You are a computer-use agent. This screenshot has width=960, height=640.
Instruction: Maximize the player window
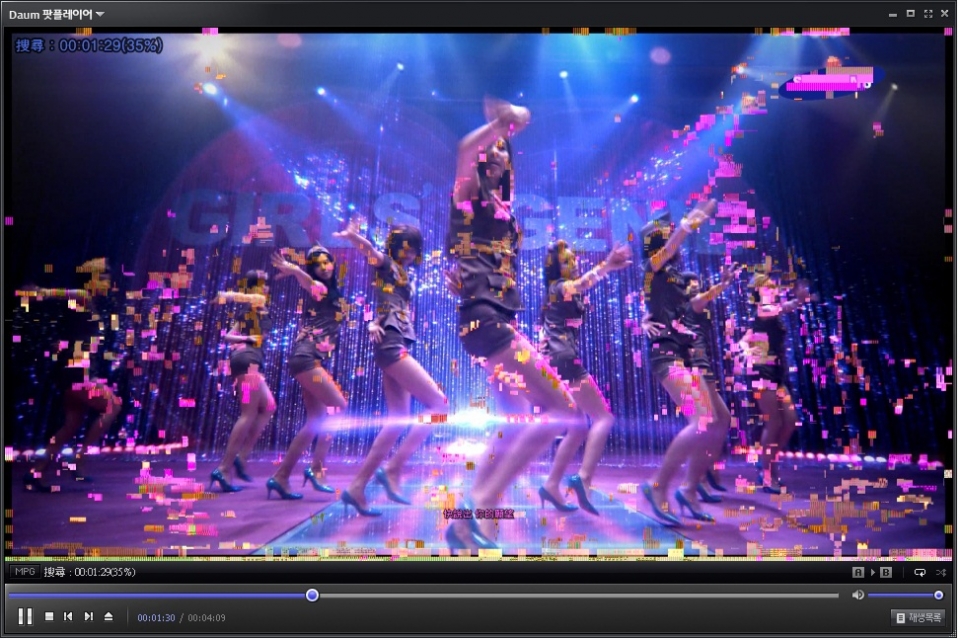pos(910,14)
